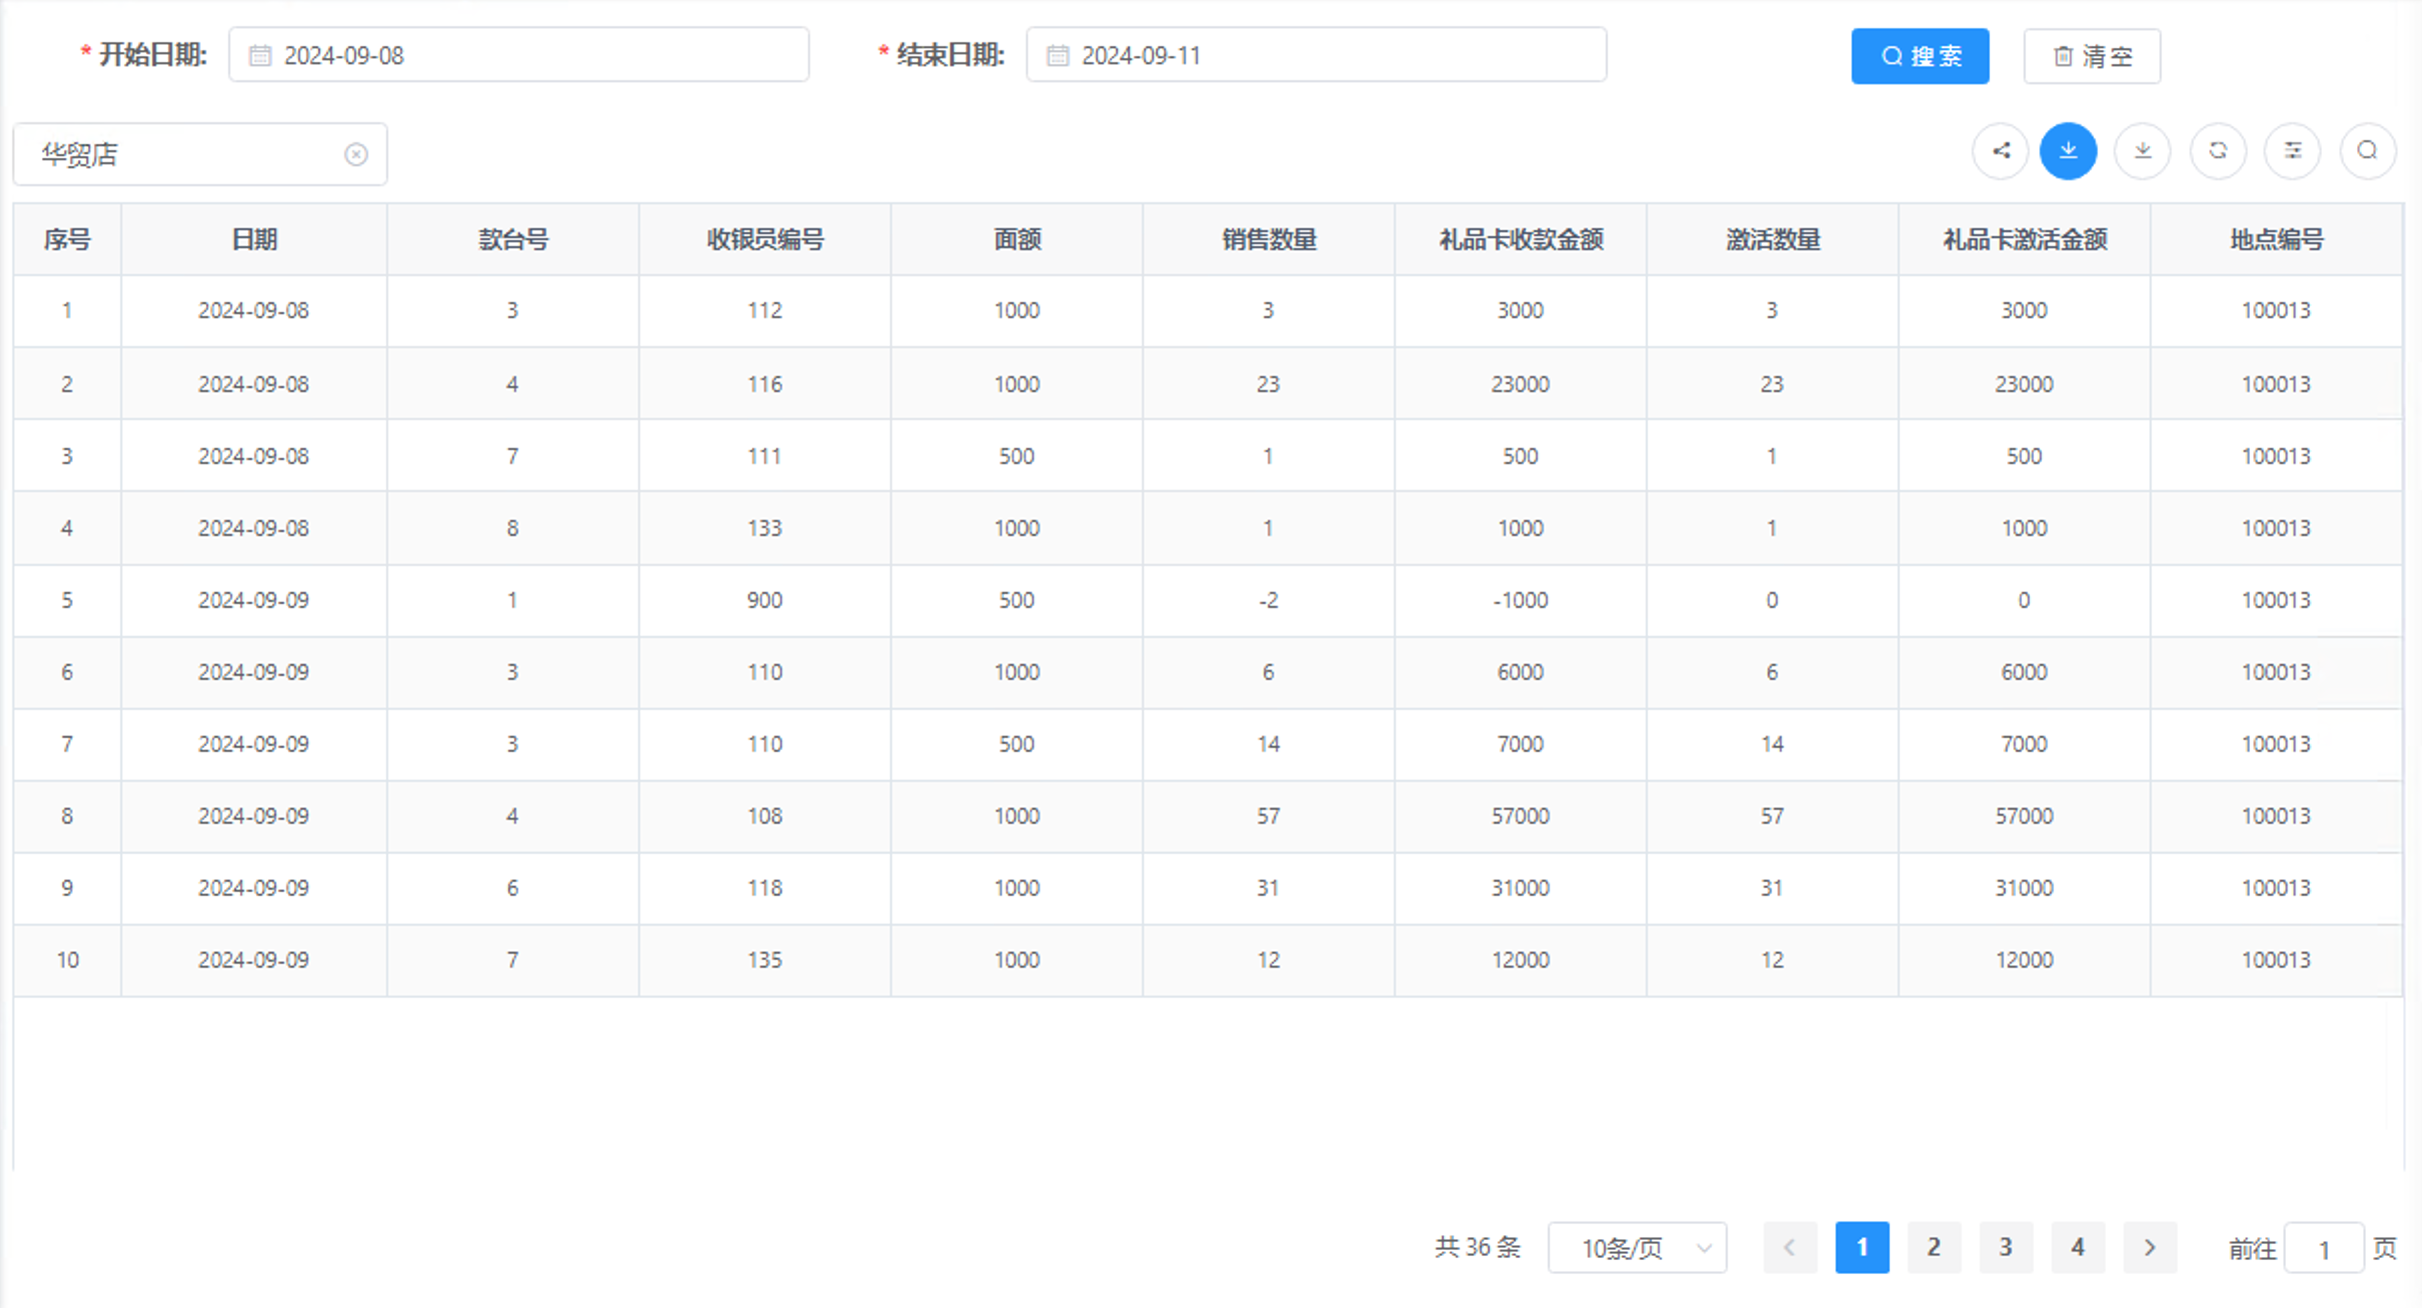The height and width of the screenshot is (1308, 2422).
Task: Click the blue download icon button
Action: click(2068, 151)
